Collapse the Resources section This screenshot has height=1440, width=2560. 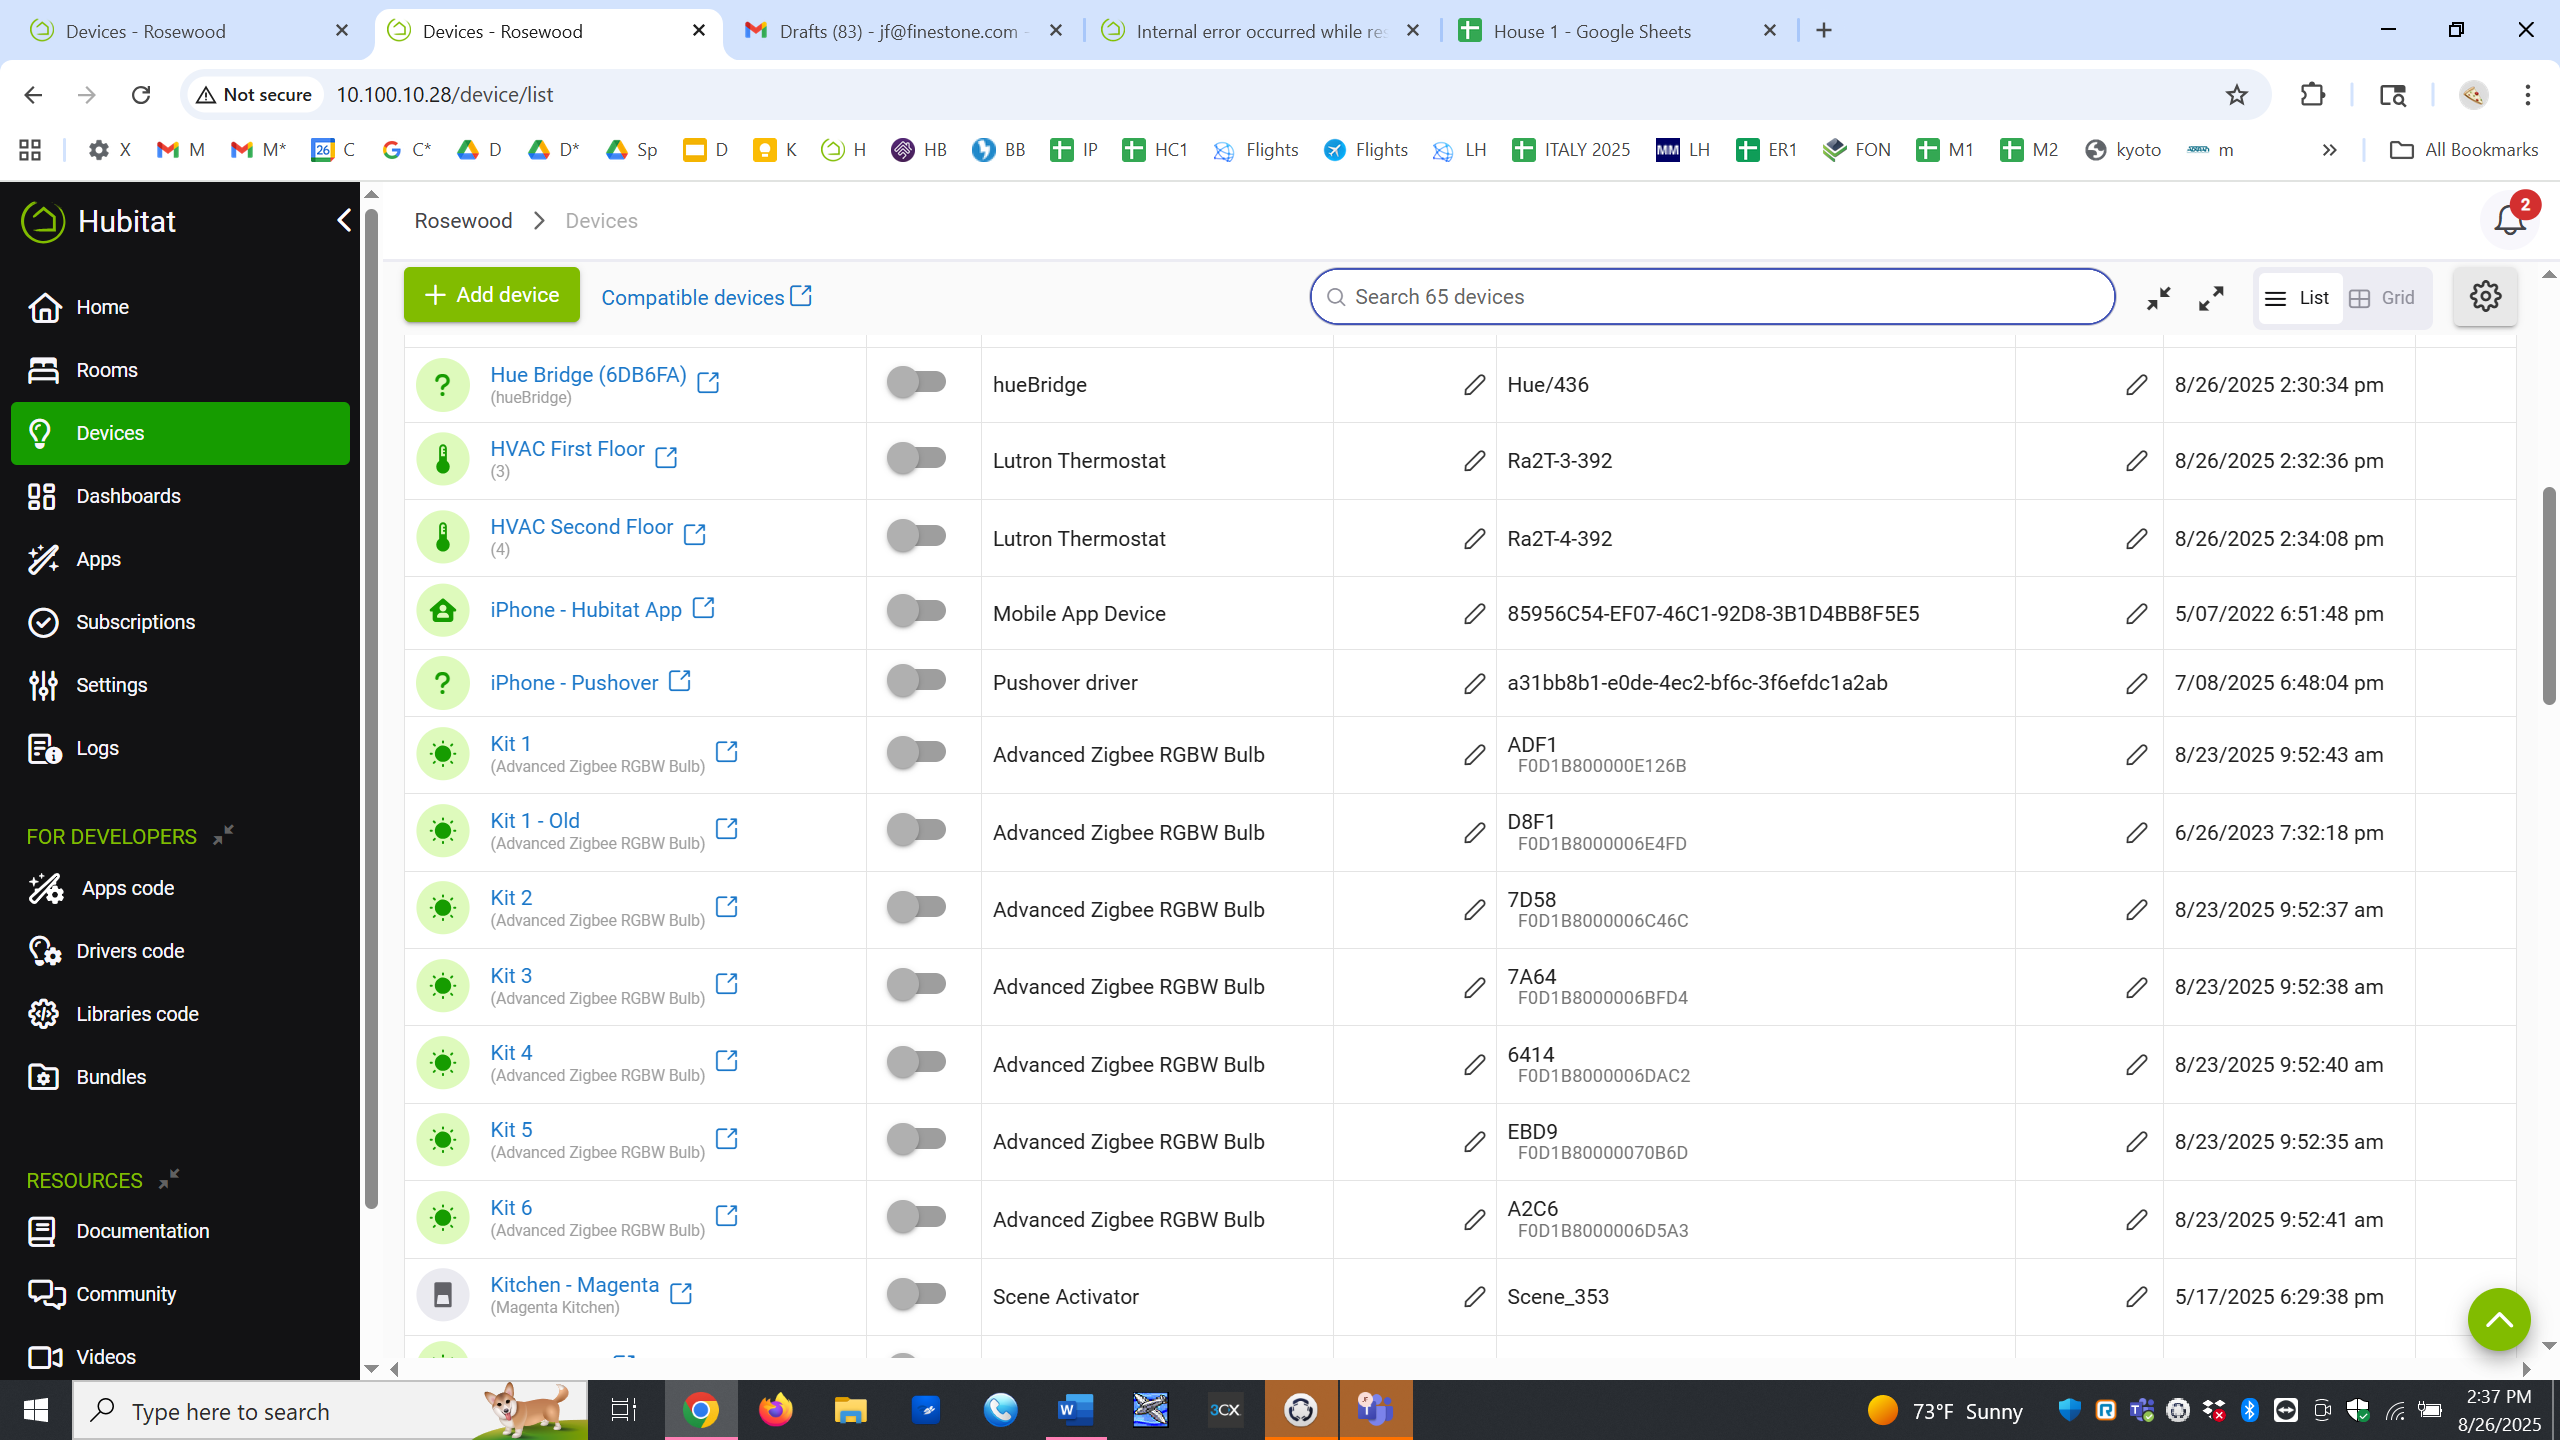click(x=169, y=1178)
